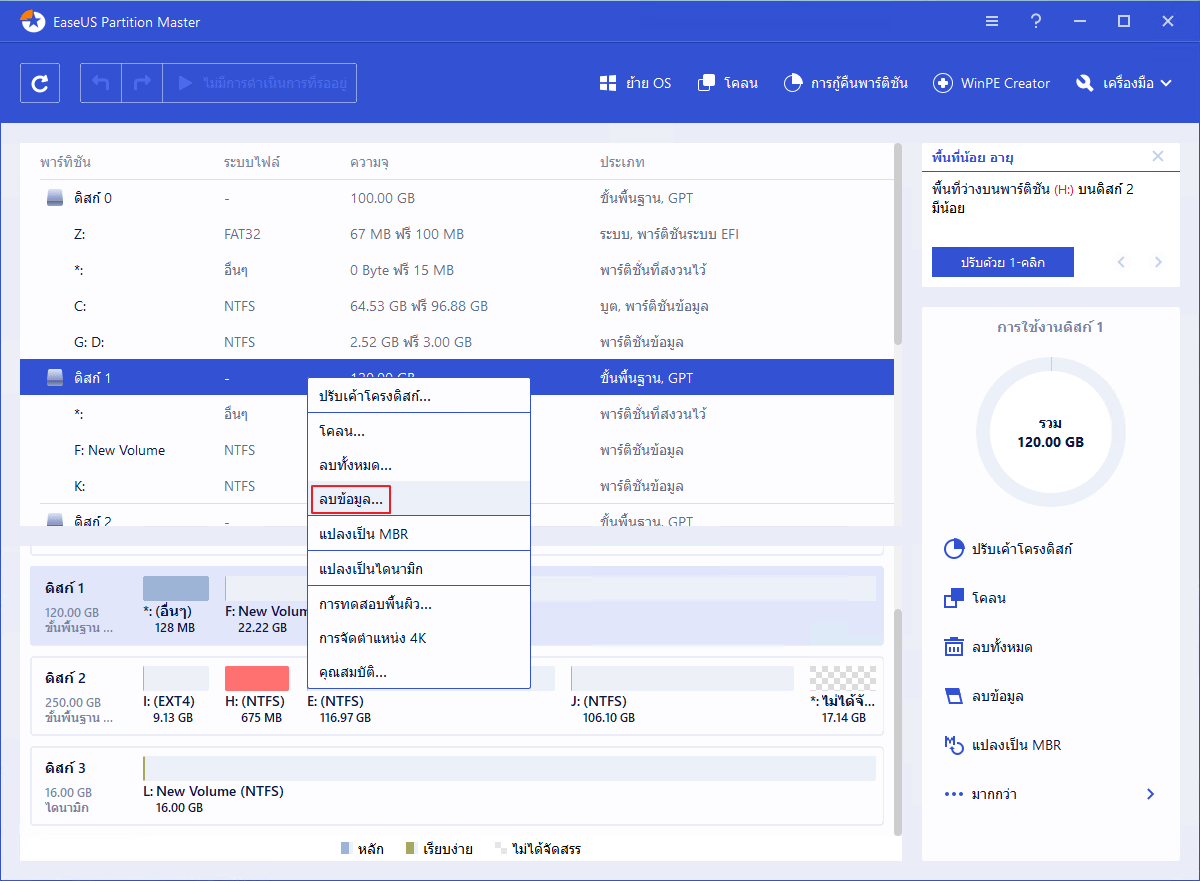The width and height of the screenshot is (1200, 881).
Task: Open ย้าย OS migrate tool
Action: 635,83
